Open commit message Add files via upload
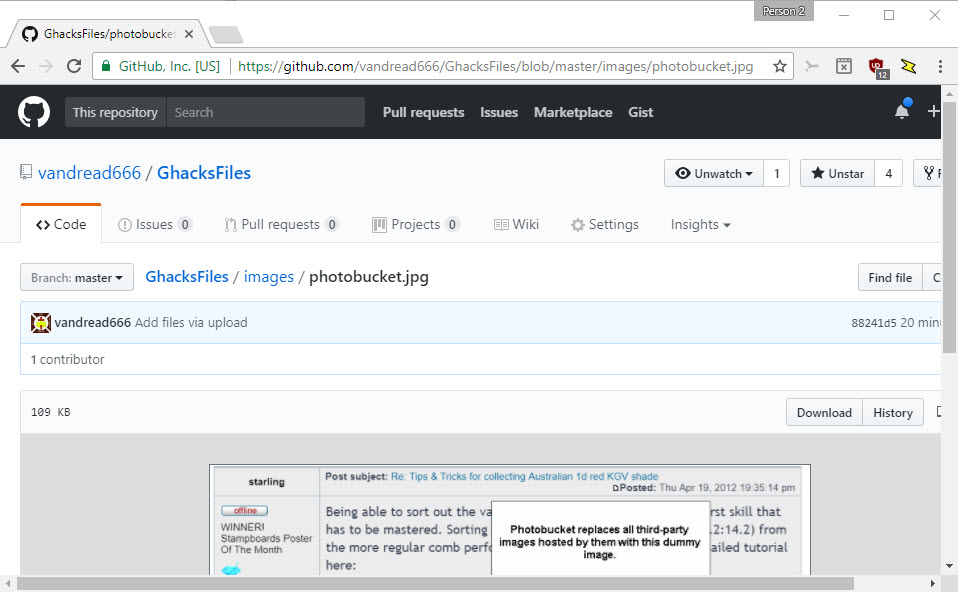 coord(191,323)
